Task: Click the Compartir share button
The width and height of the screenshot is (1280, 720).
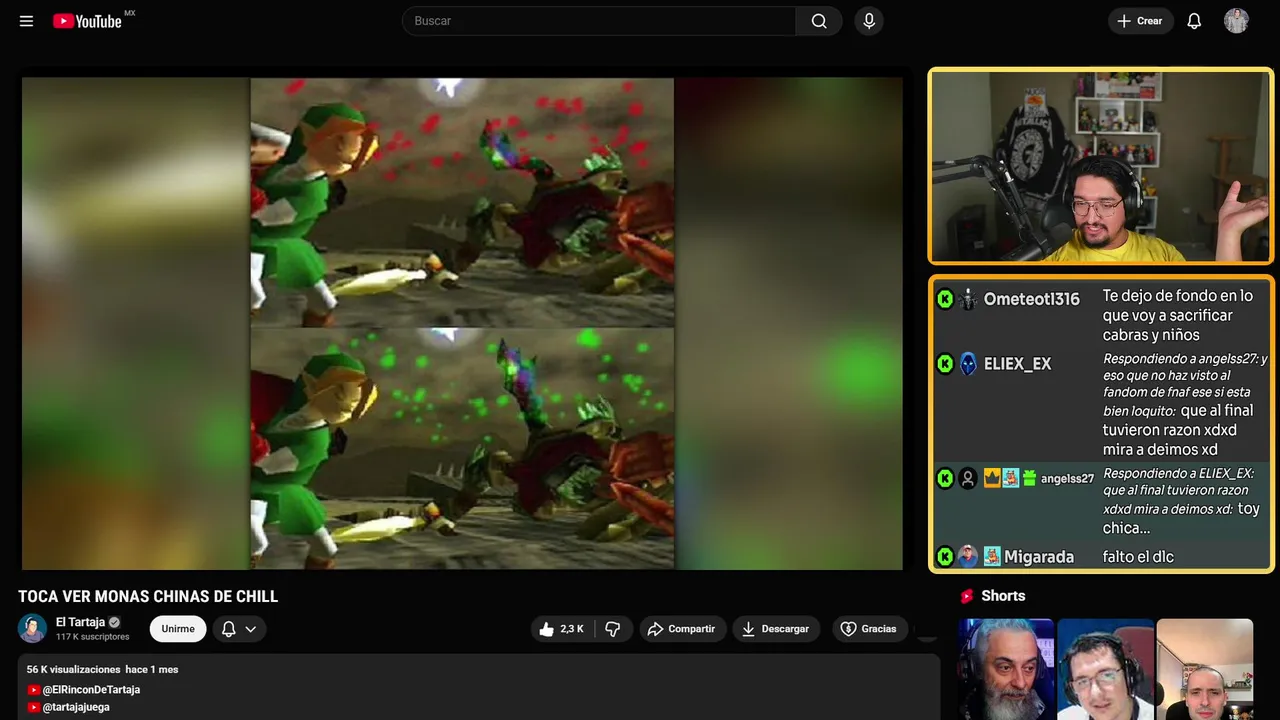Action: (x=682, y=629)
